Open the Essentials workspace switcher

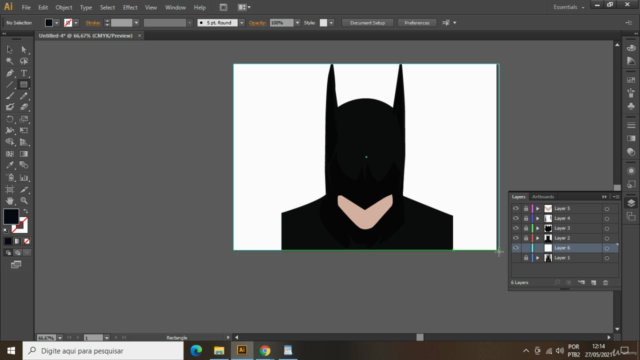coord(569,7)
